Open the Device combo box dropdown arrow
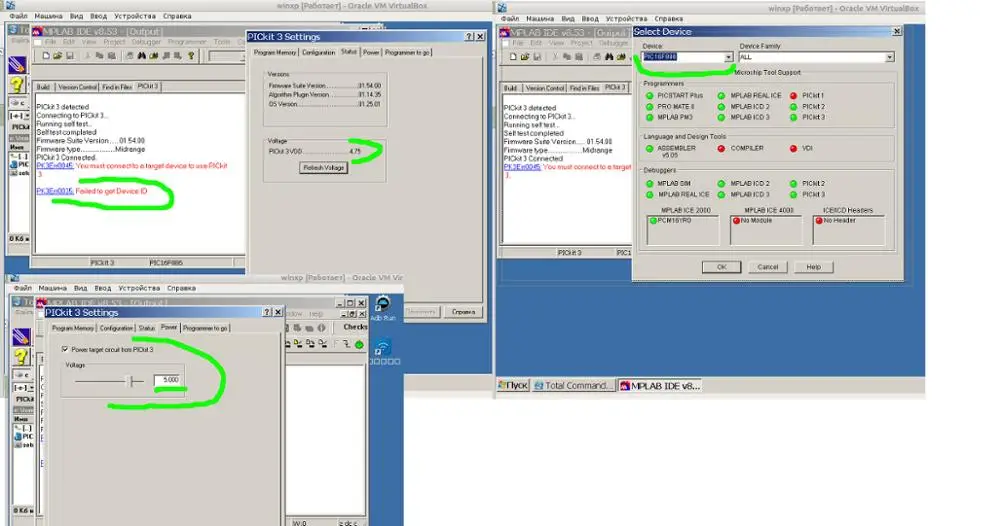Viewport: 1000px width, 526px height. coord(728,57)
